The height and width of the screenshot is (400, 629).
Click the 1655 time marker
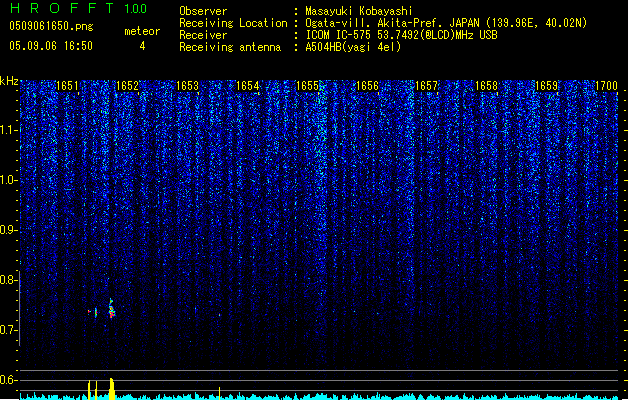(307, 85)
